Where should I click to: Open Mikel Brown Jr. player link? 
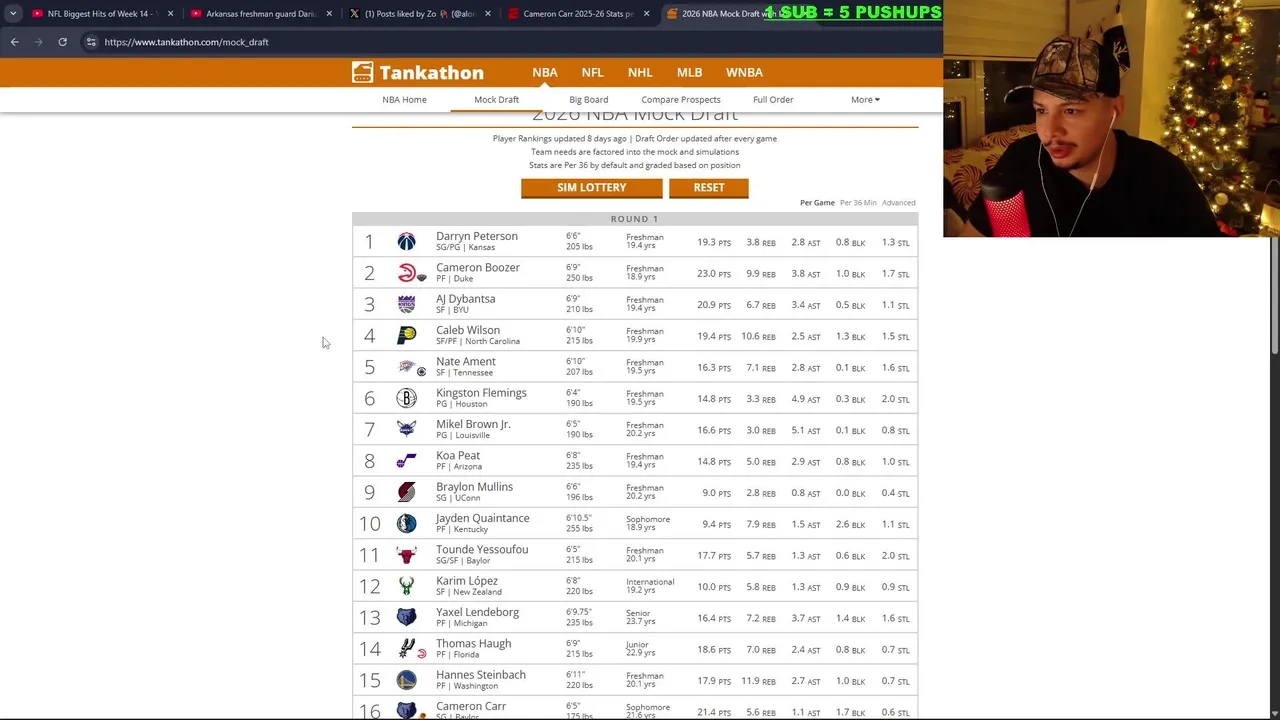pos(473,424)
